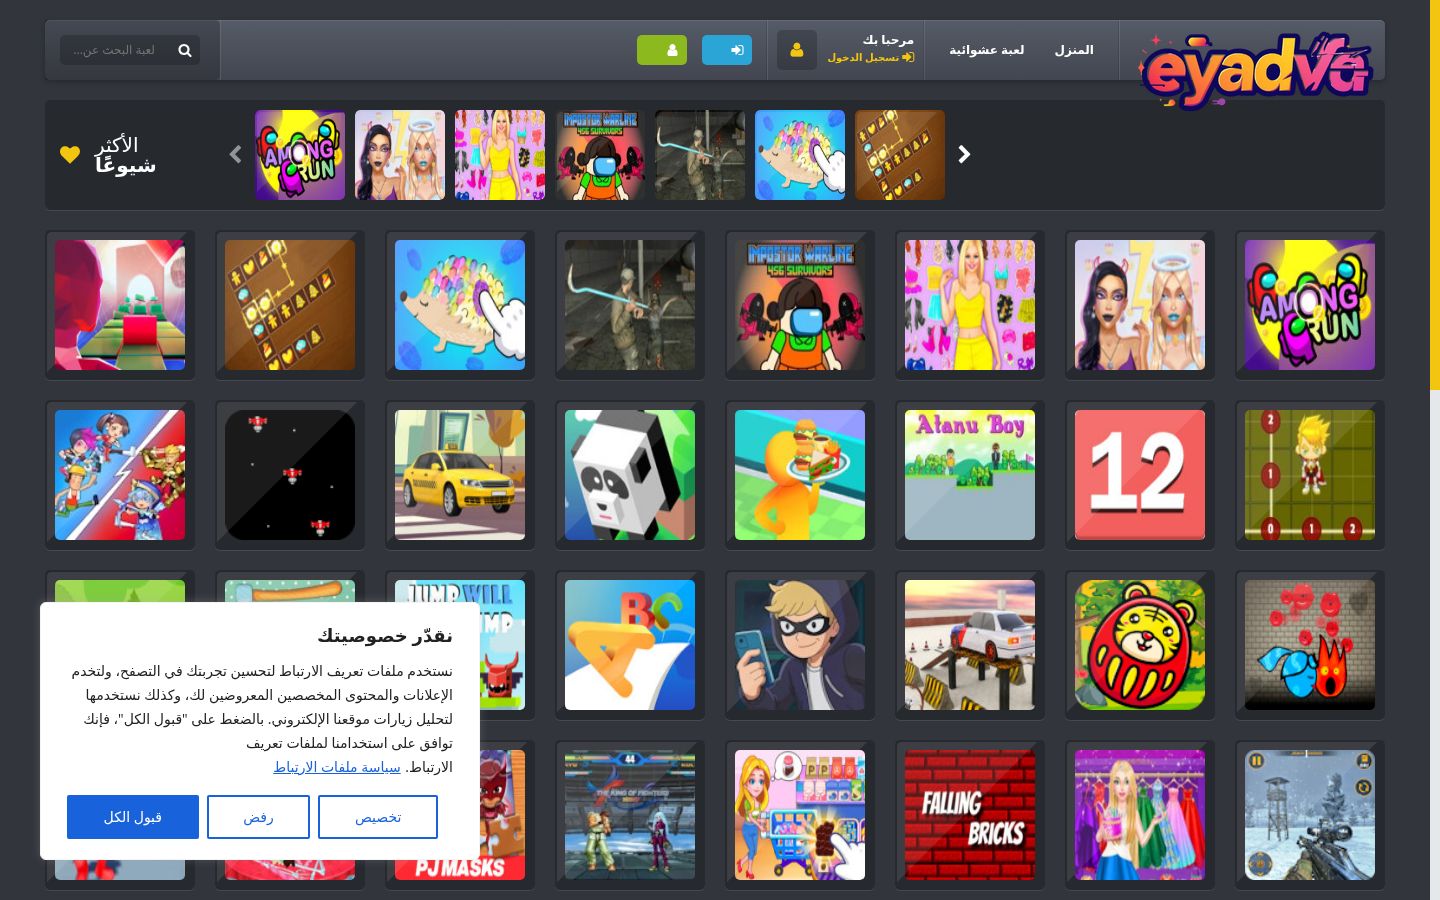Click the blue sign-in arrow icon button
Image resolution: width=1440 pixels, height=900 pixels.
[727, 50]
